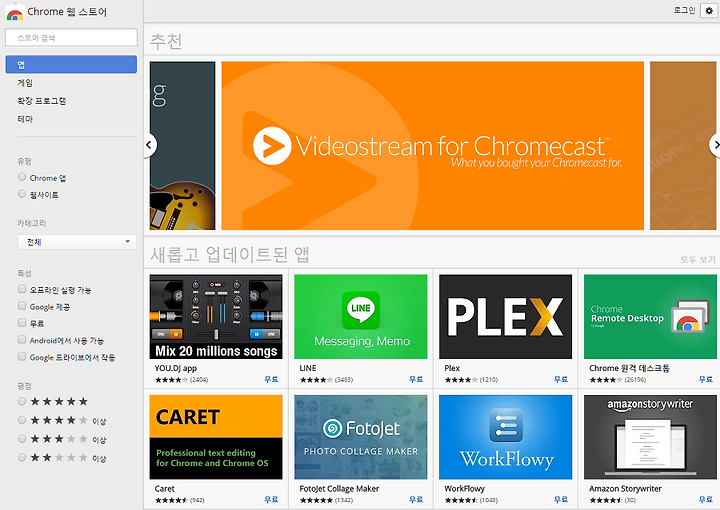The width and height of the screenshot is (720, 510).
Task: Click 무료 button for WorkFlowy
Action: tap(561, 499)
